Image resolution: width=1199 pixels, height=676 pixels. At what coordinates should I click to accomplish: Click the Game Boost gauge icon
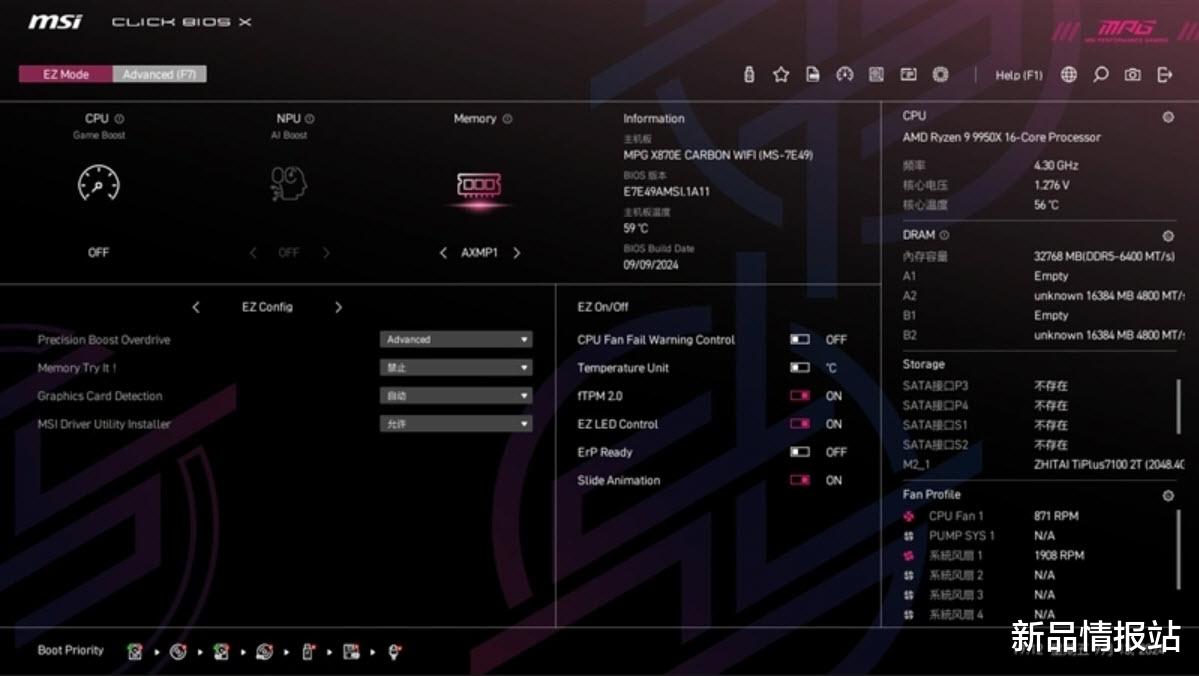click(x=99, y=184)
